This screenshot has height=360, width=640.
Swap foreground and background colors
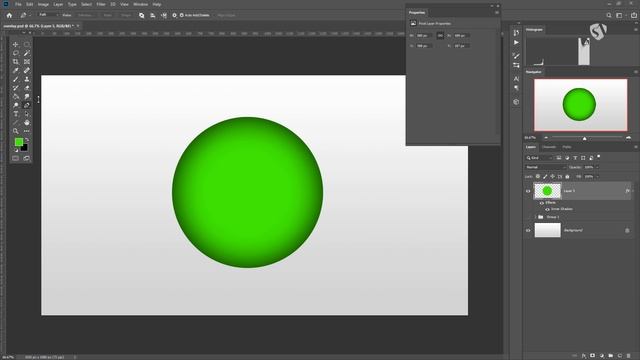[27, 140]
